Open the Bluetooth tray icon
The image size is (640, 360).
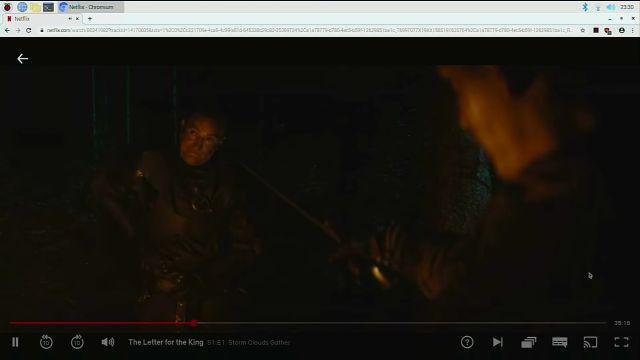click(585, 7)
